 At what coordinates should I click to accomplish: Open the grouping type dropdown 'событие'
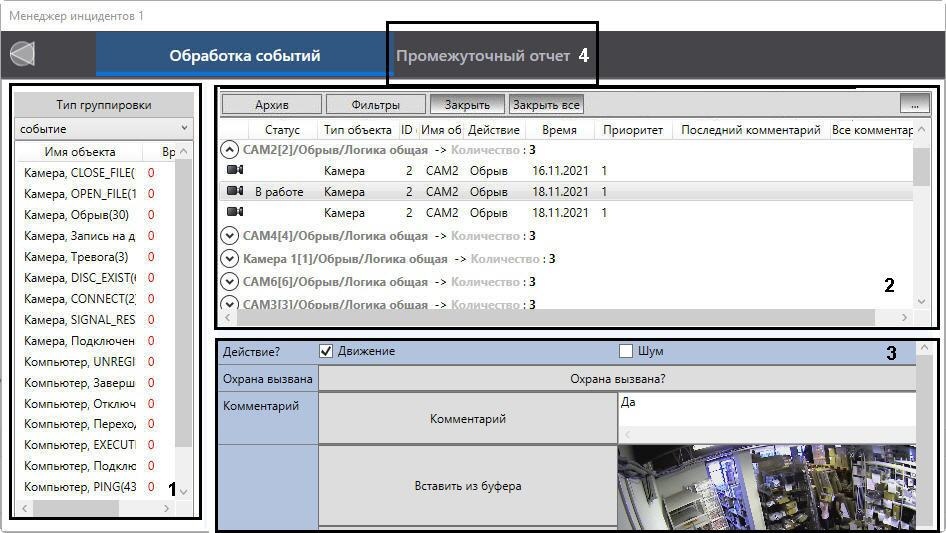pyautogui.click(x=105, y=129)
